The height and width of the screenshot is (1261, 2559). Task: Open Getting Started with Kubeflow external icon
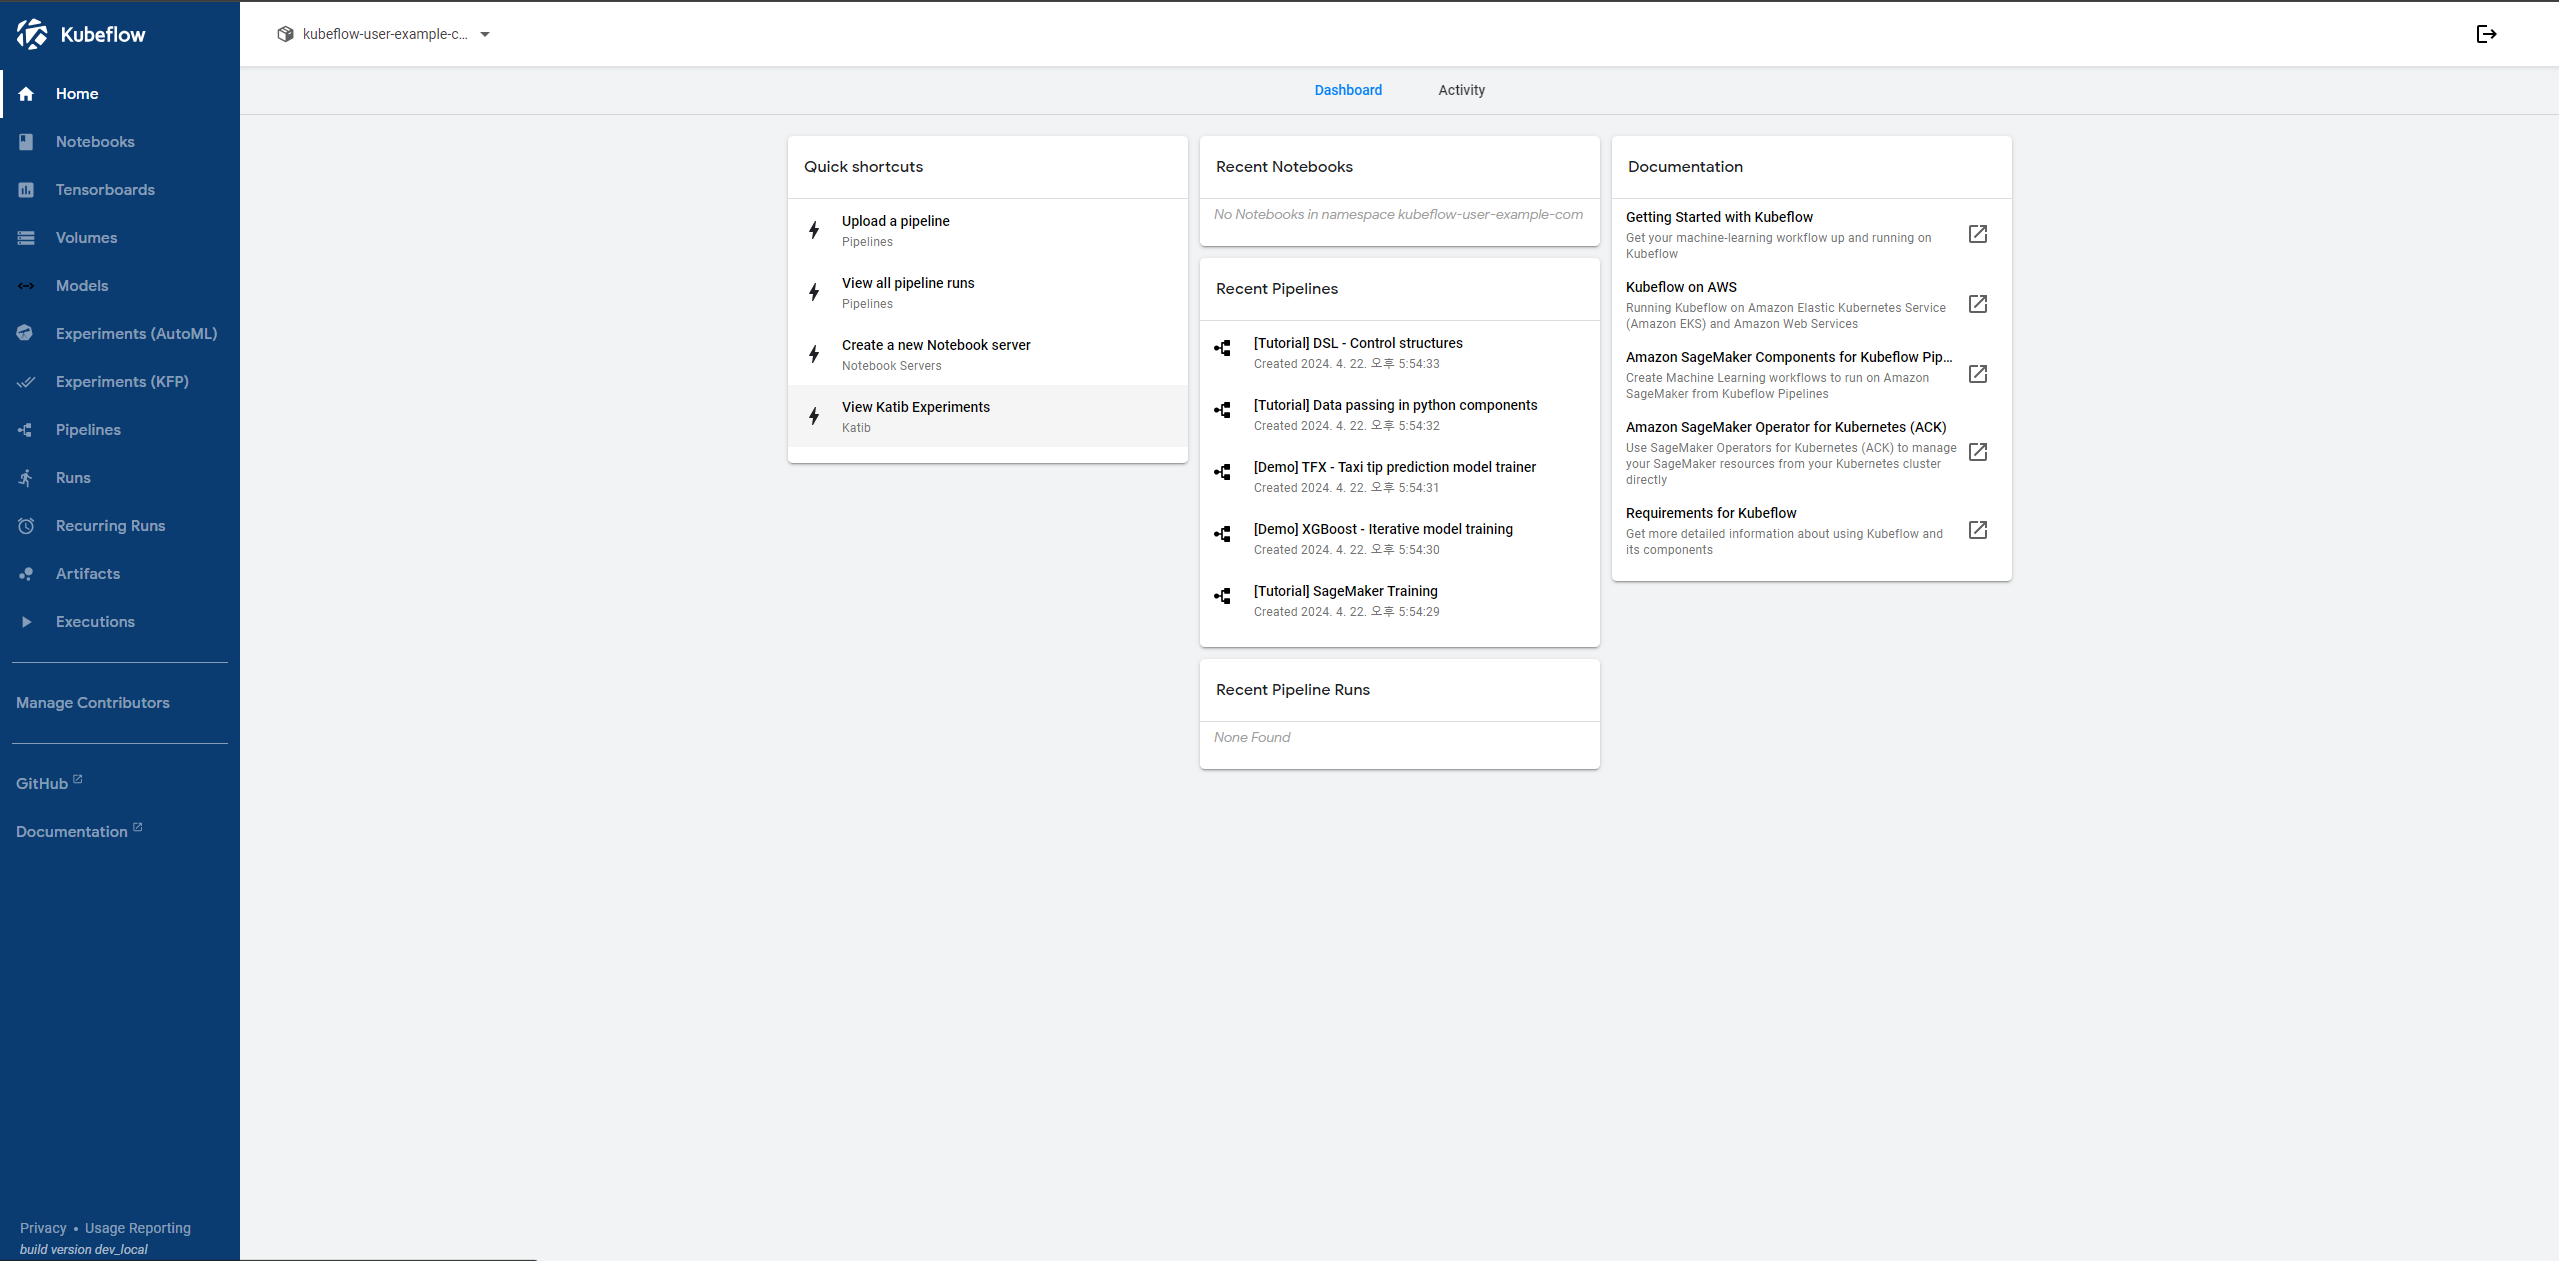[x=1977, y=234]
